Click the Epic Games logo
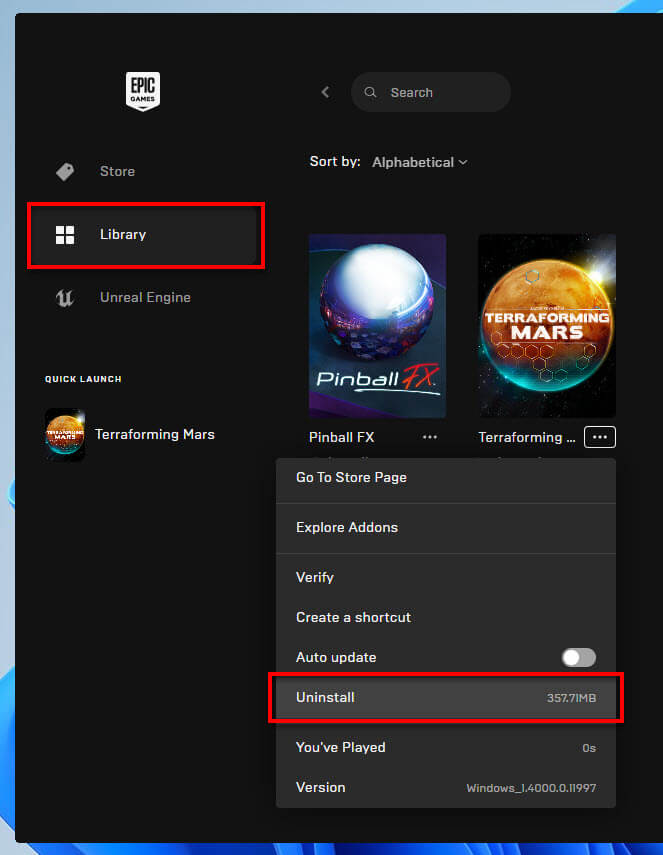The height and width of the screenshot is (855, 663). (x=143, y=92)
